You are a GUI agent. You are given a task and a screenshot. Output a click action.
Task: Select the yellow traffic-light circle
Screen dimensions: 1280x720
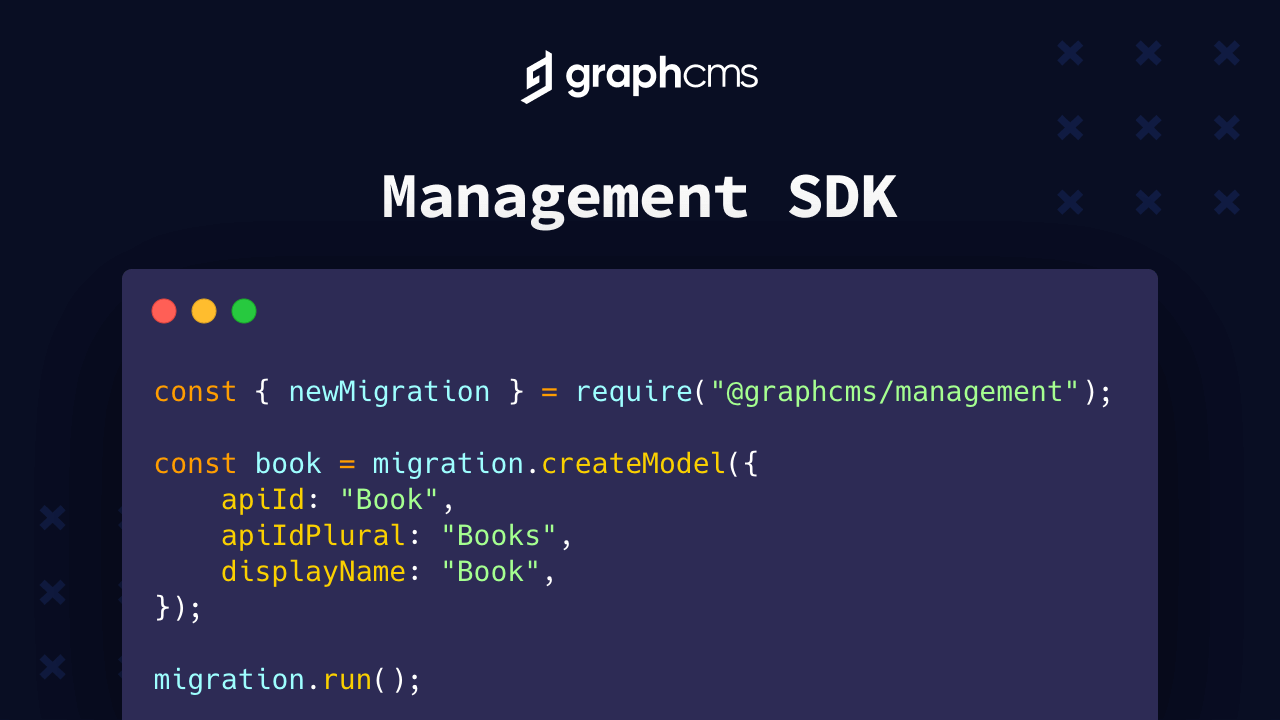pos(204,311)
